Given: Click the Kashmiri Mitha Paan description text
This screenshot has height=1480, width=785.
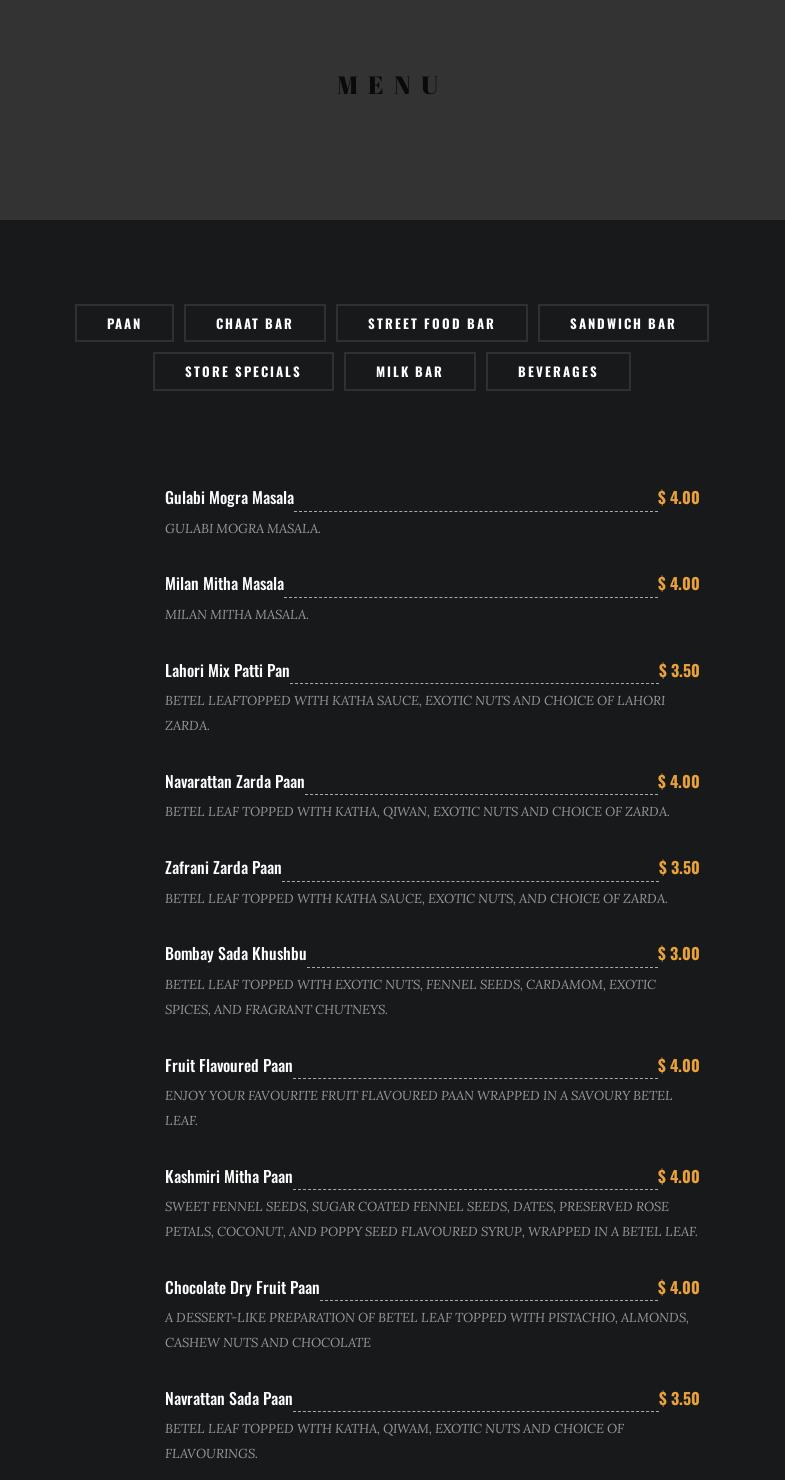Looking at the screenshot, I should (431, 1219).
